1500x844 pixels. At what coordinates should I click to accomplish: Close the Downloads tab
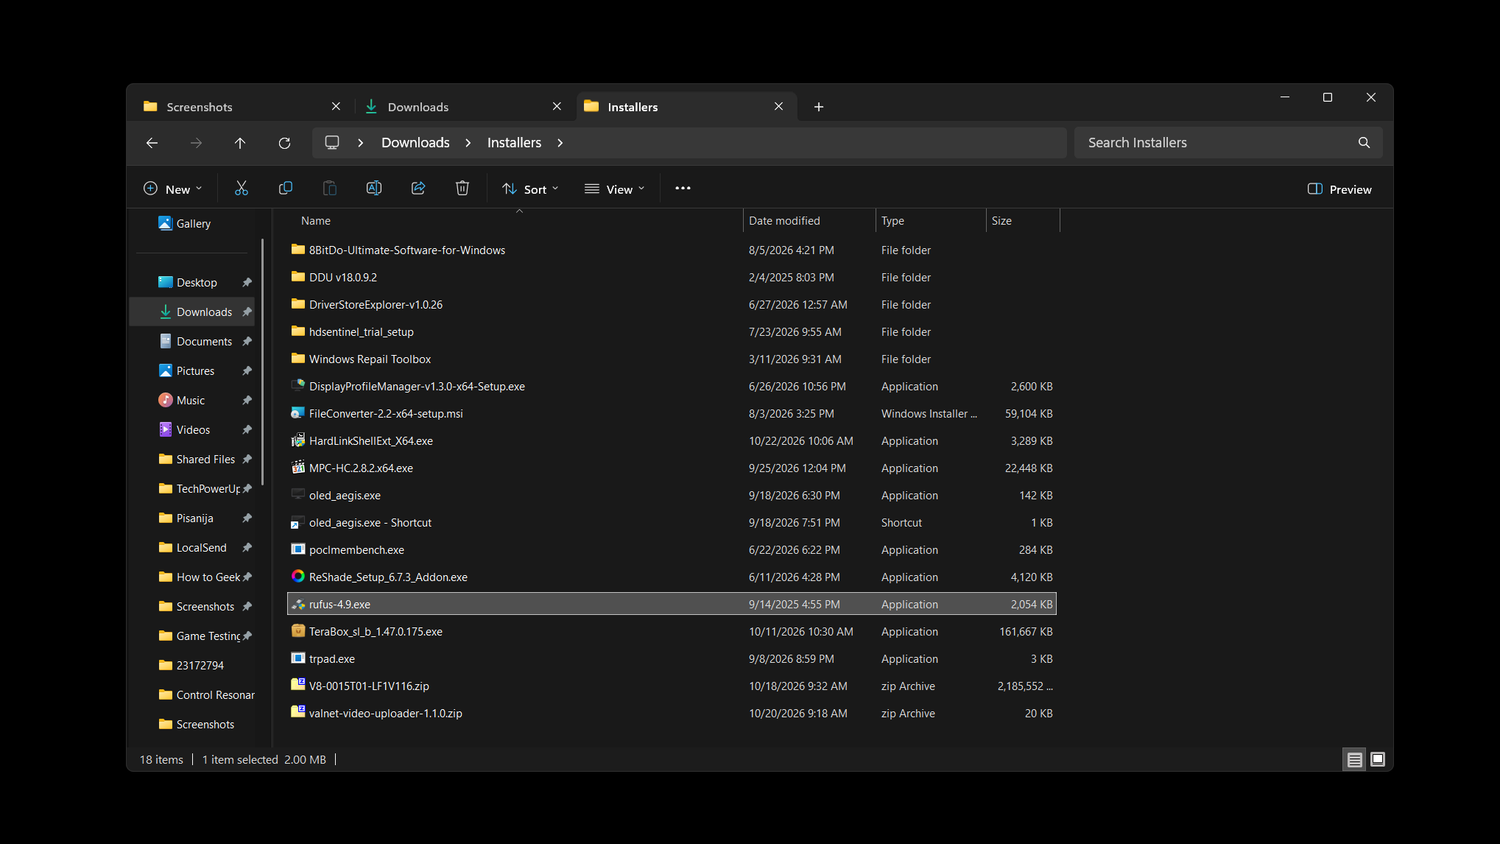click(x=557, y=106)
